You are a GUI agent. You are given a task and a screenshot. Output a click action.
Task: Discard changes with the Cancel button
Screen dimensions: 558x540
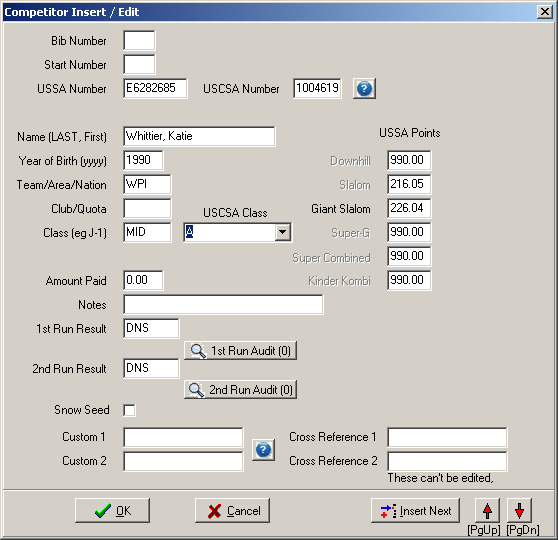pyautogui.click(x=232, y=510)
